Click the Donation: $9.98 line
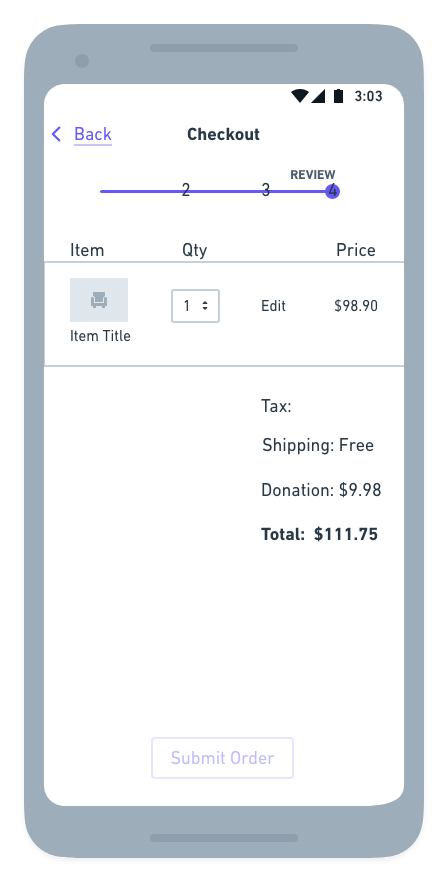The width and height of the screenshot is (448, 882). point(321,490)
